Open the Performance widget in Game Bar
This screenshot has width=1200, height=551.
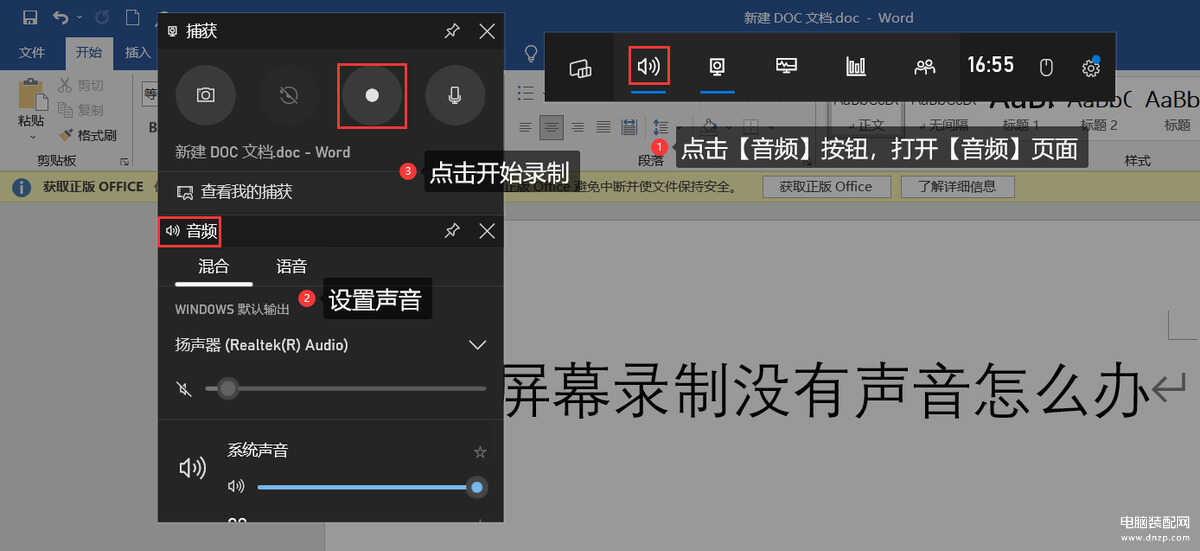click(787, 67)
